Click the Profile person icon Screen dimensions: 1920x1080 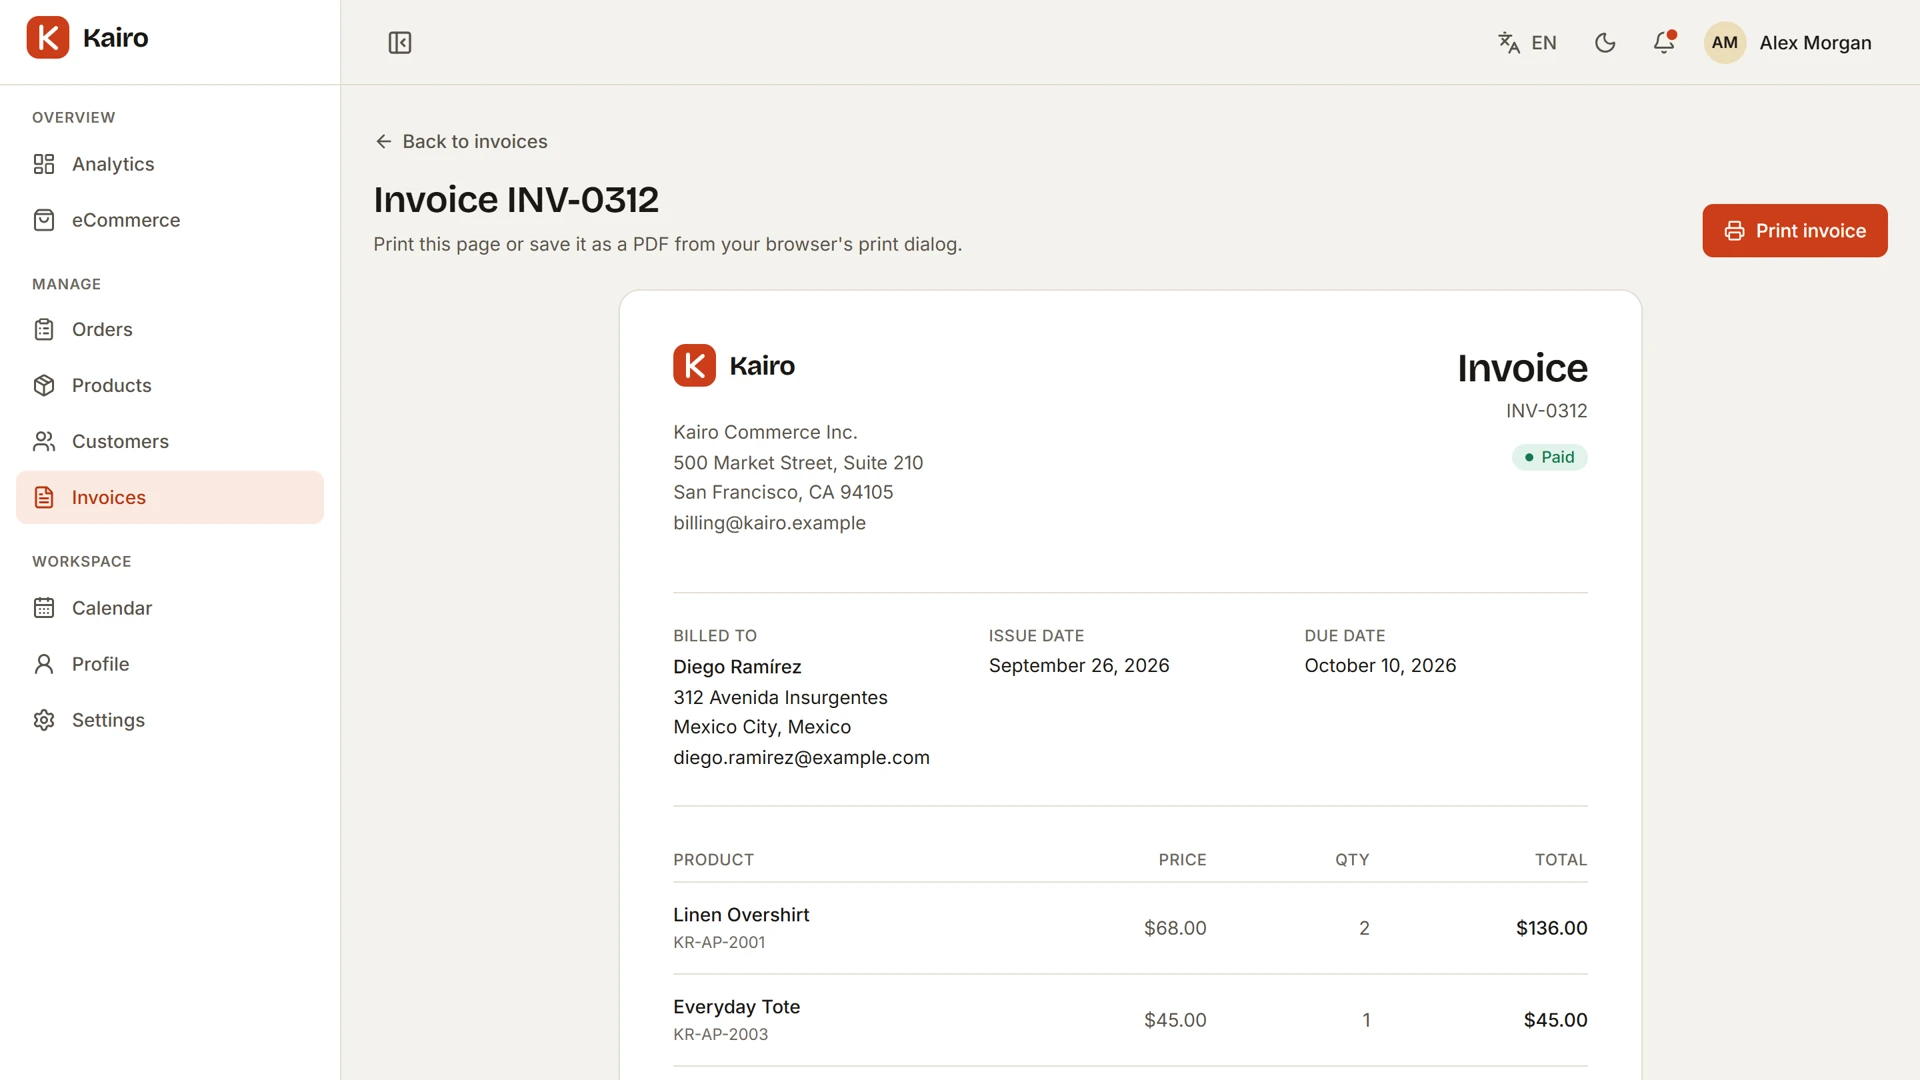44,664
